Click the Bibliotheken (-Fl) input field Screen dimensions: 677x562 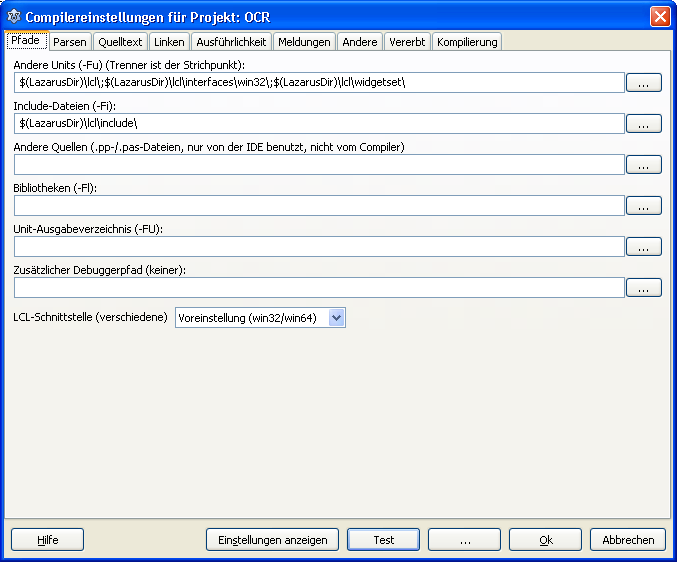point(319,206)
